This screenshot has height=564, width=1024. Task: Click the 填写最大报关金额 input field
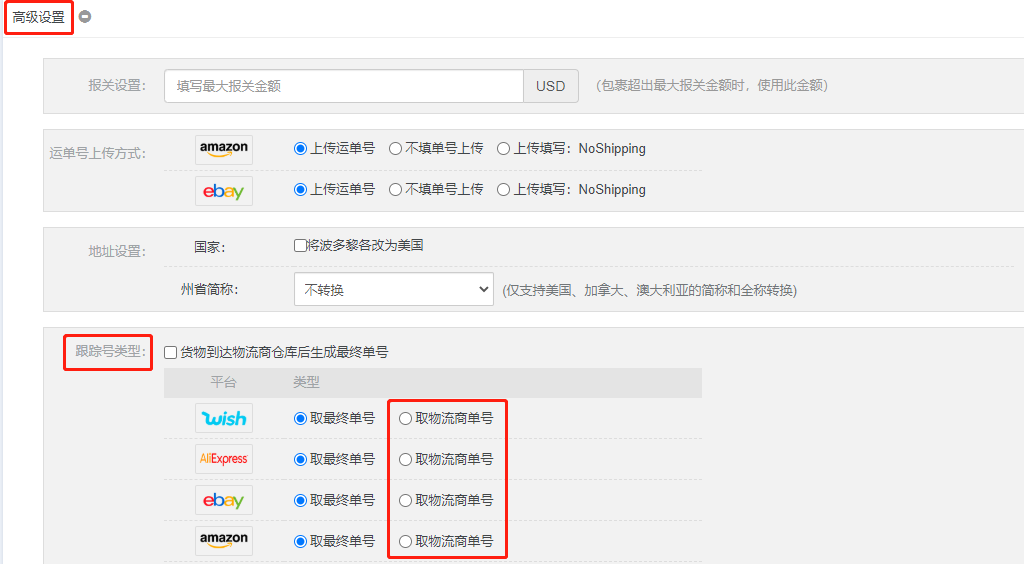pyautogui.click(x=344, y=86)
